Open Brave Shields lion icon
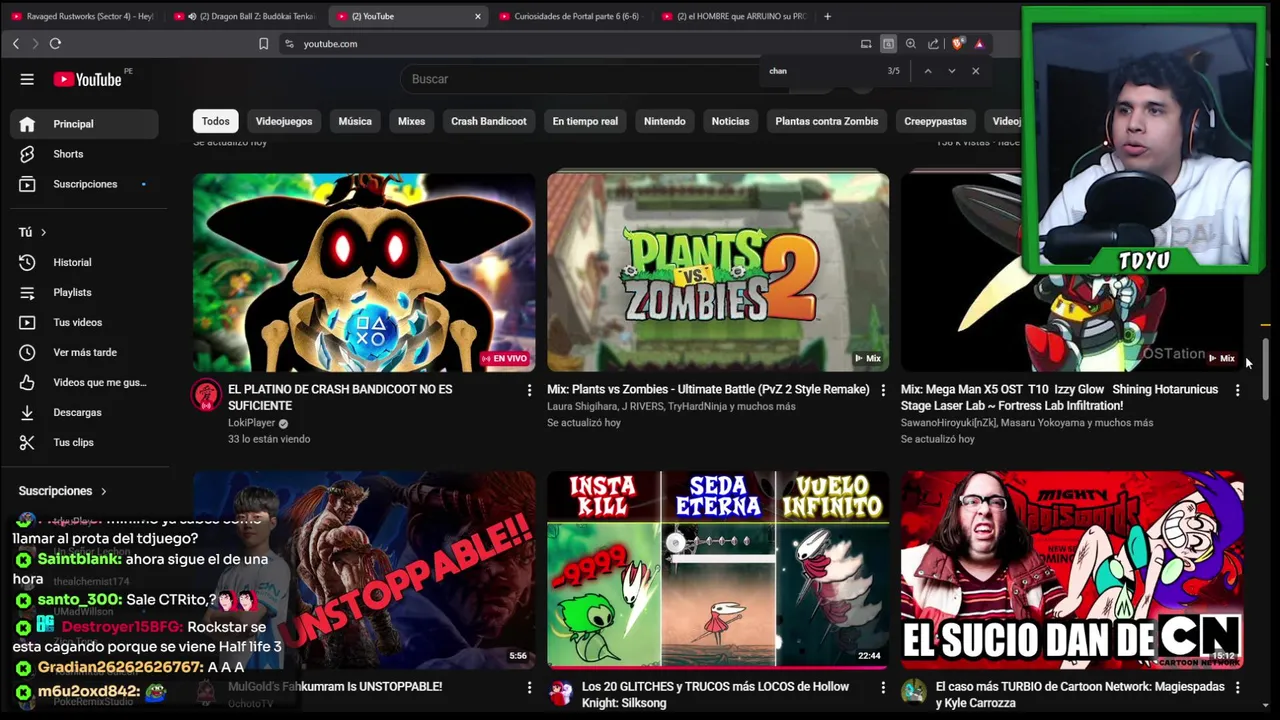Image resolution: width=1280 pixels, height=720 pixels. click(957, 44)
